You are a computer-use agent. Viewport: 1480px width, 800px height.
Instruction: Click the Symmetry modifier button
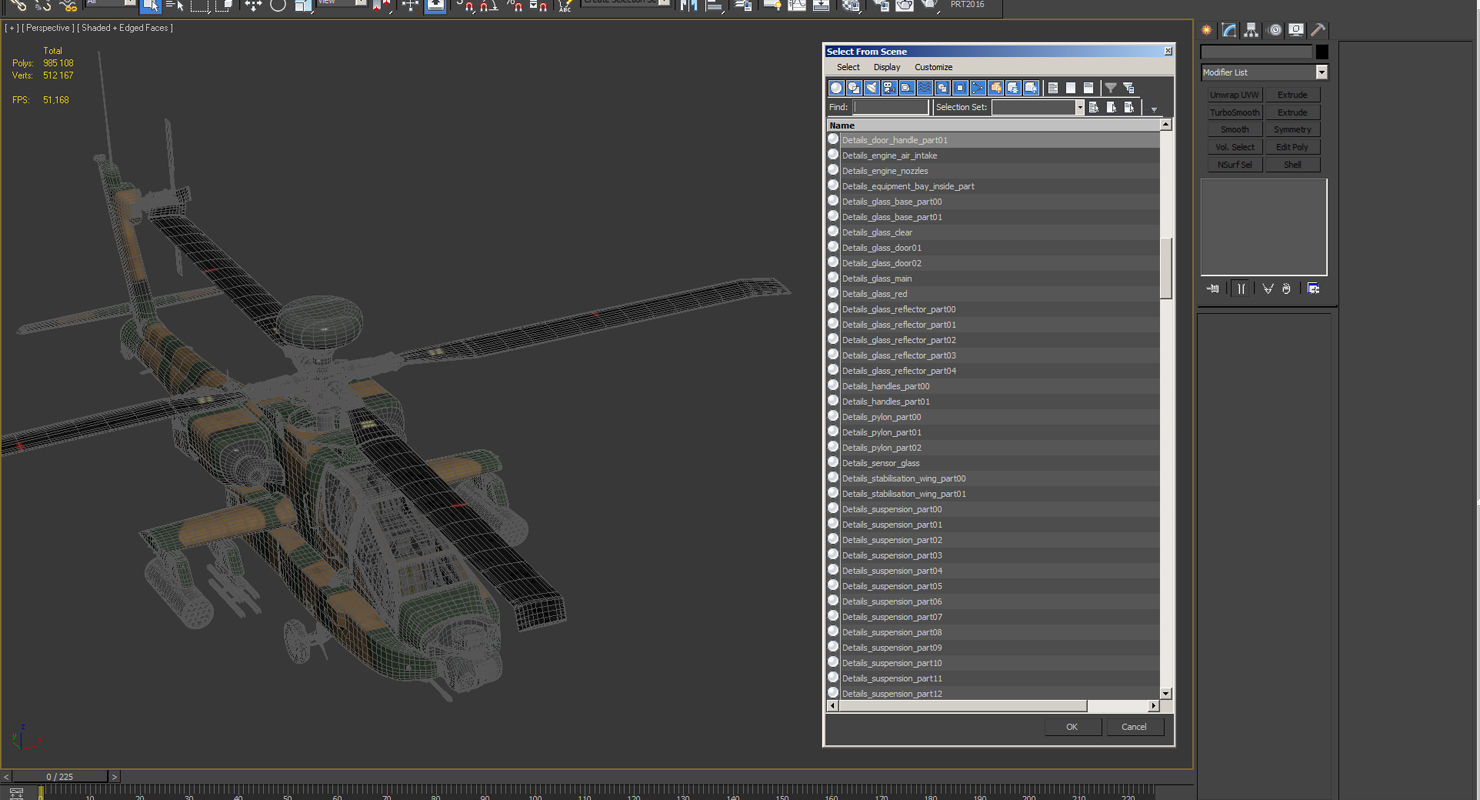pos(1292,130)
